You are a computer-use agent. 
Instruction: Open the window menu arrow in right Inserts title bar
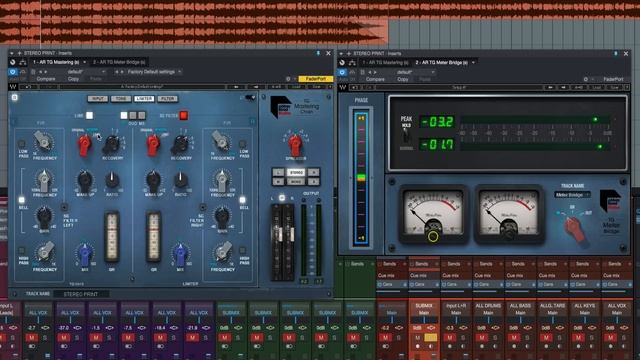[x=341, y=54]
